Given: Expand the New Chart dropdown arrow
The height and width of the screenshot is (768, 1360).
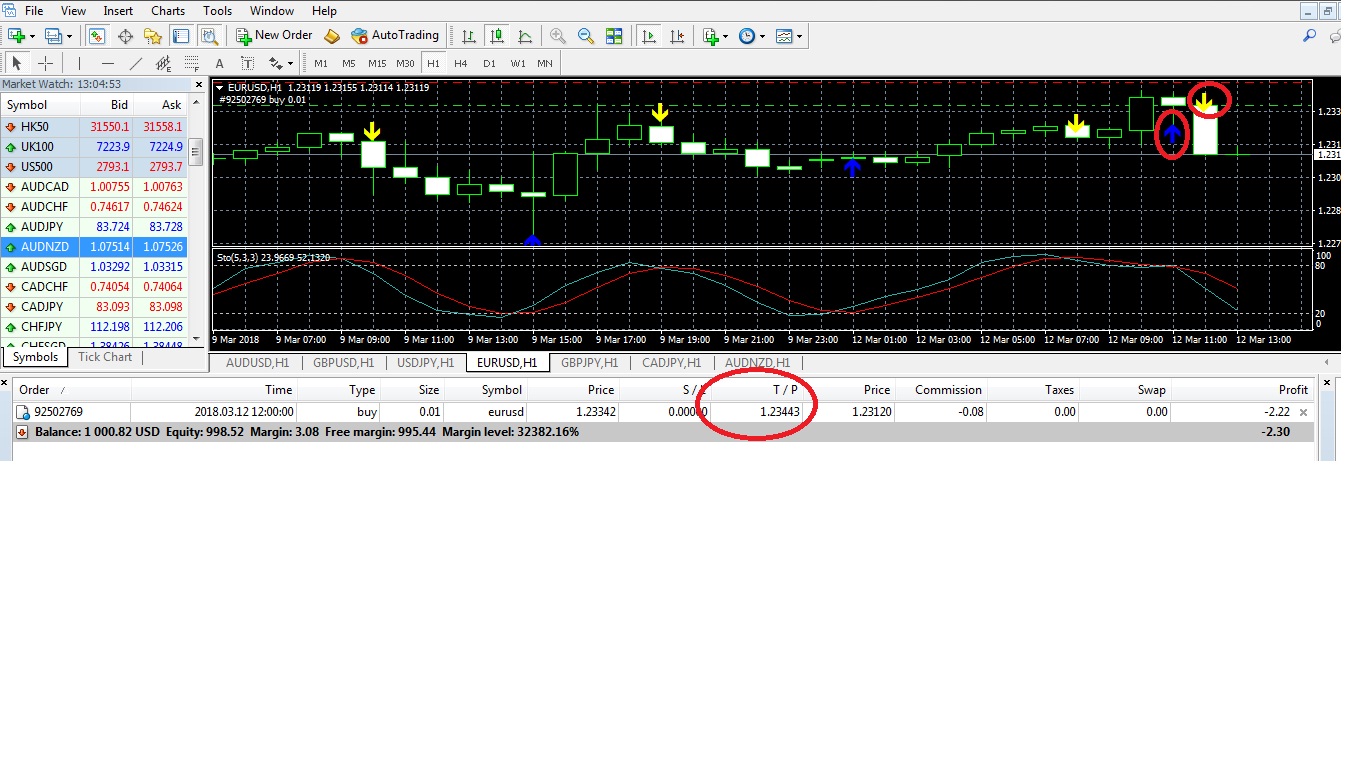Looking at the screenshot, I should (x=33, y=36).
